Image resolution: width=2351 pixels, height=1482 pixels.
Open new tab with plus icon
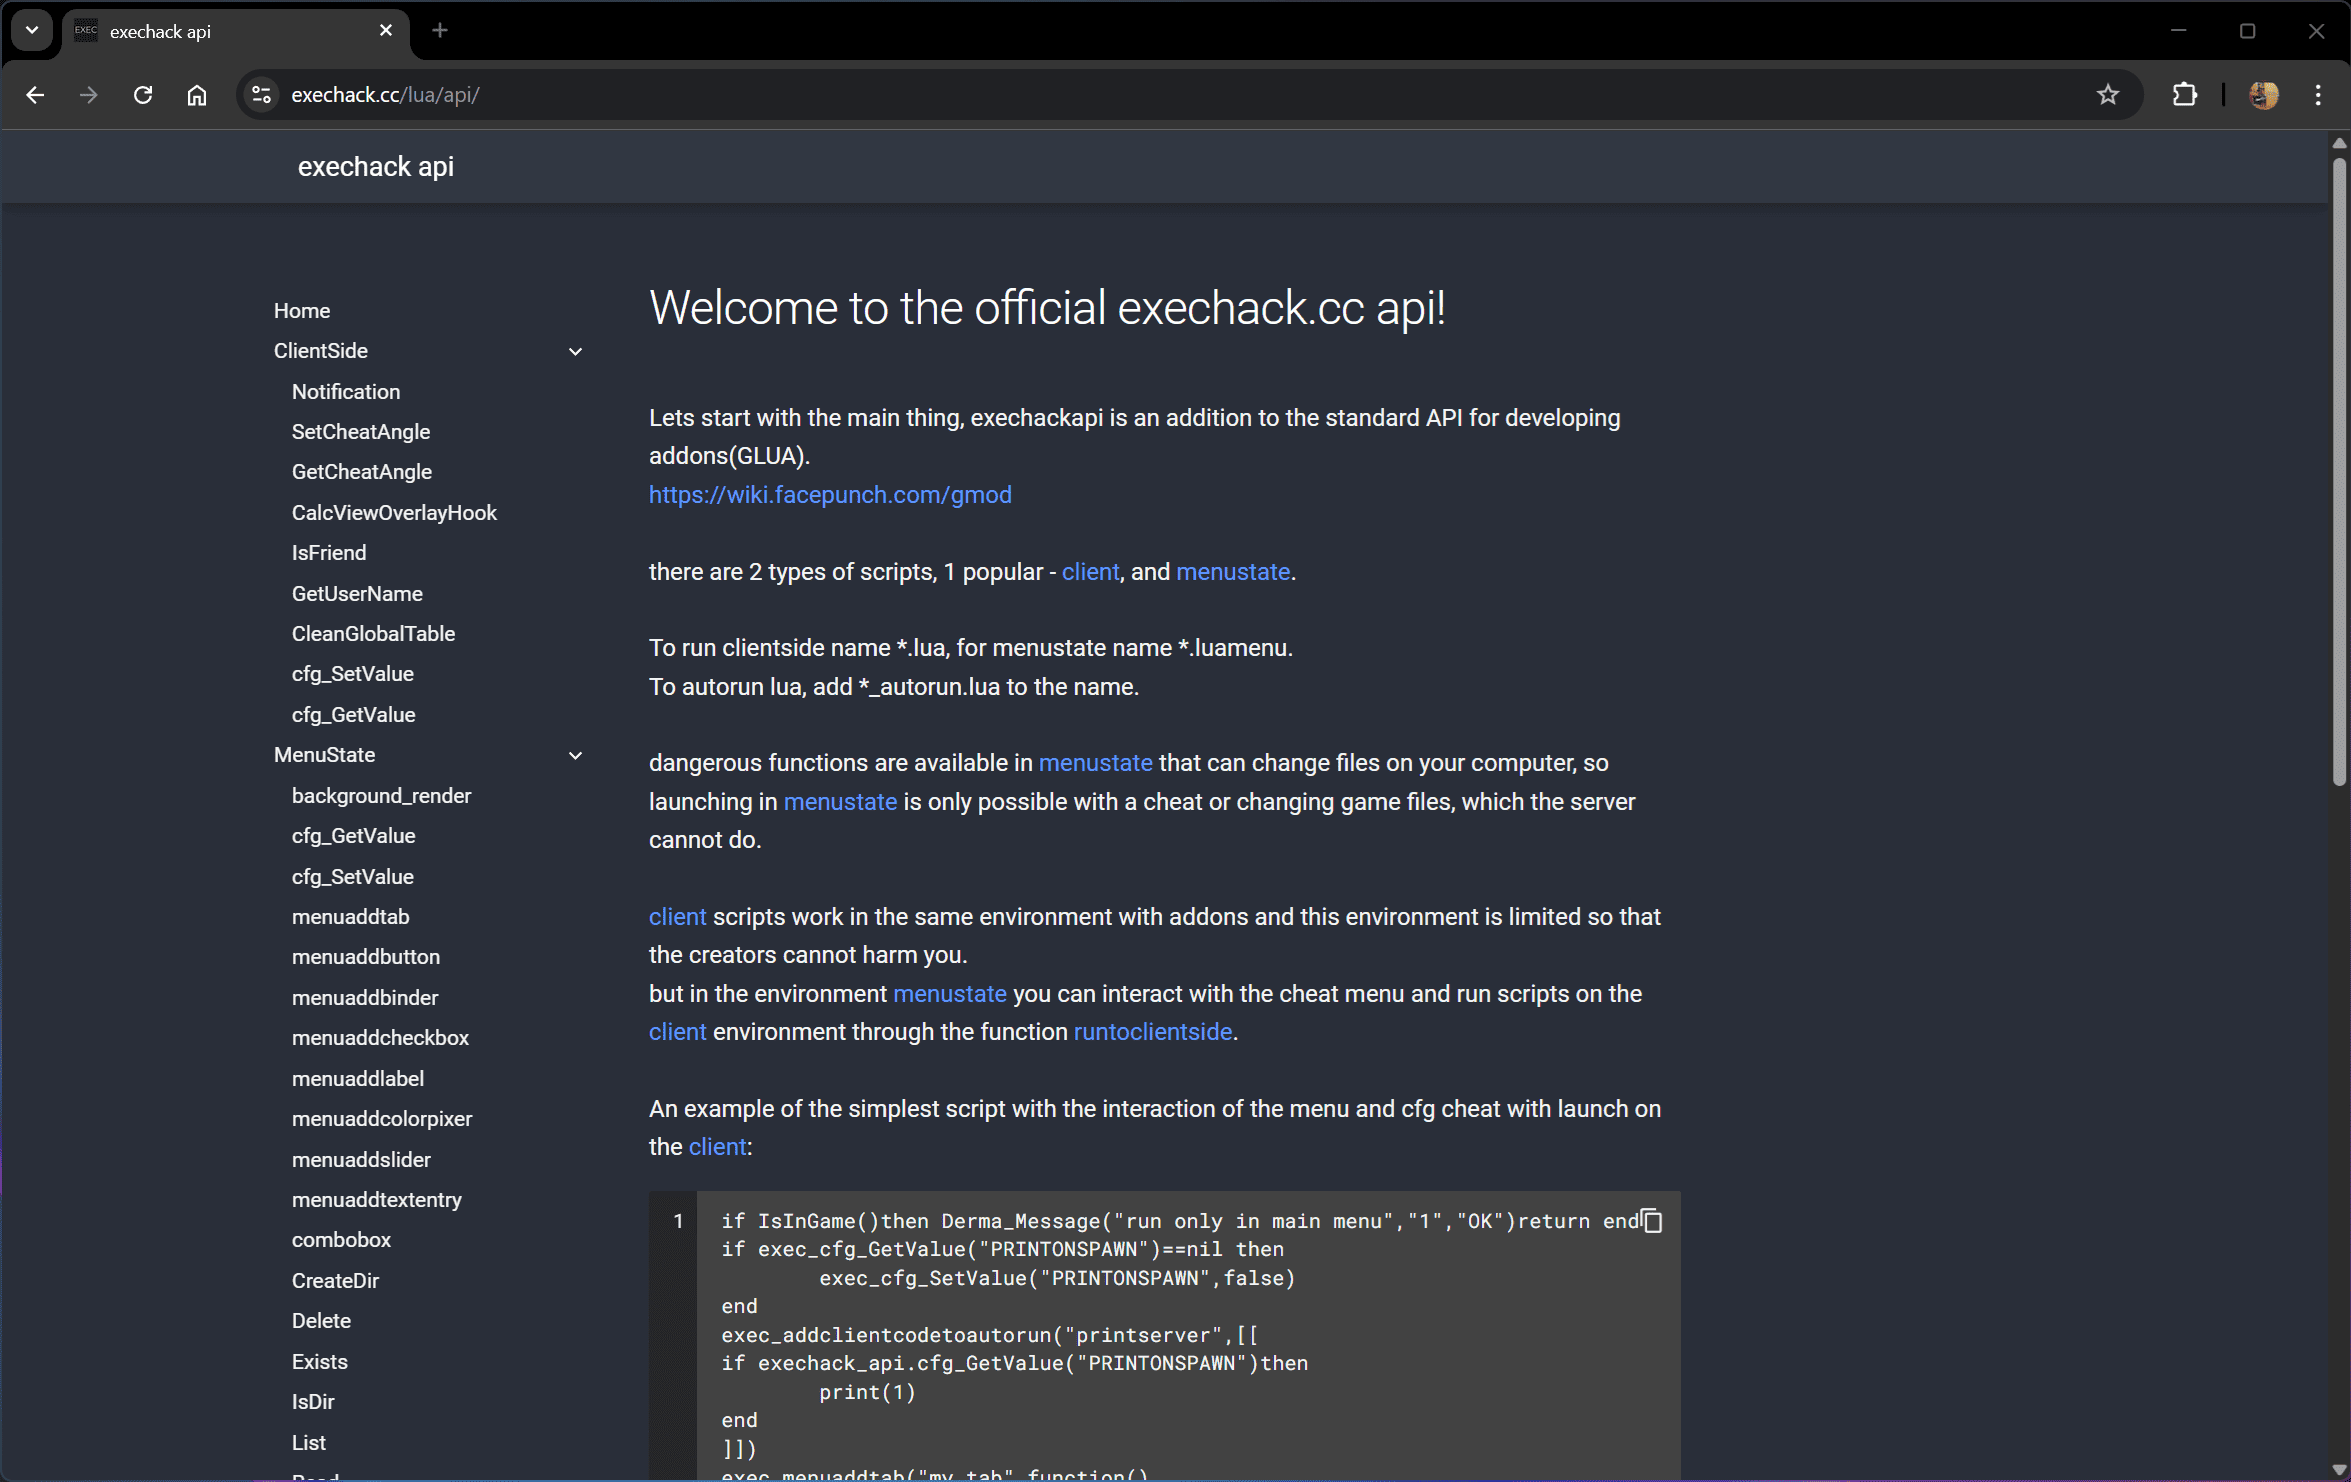click(440, 31)
